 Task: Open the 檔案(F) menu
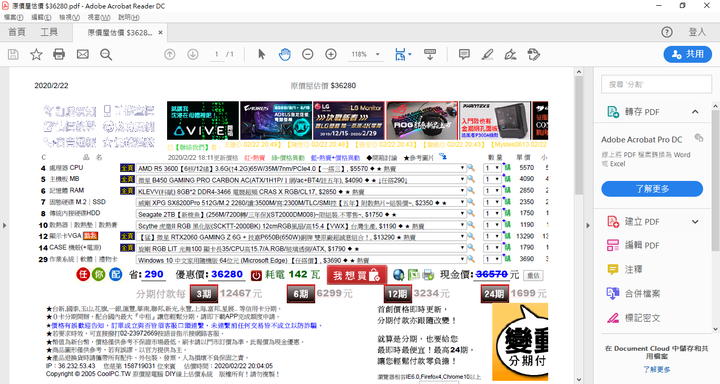(13, 17)
